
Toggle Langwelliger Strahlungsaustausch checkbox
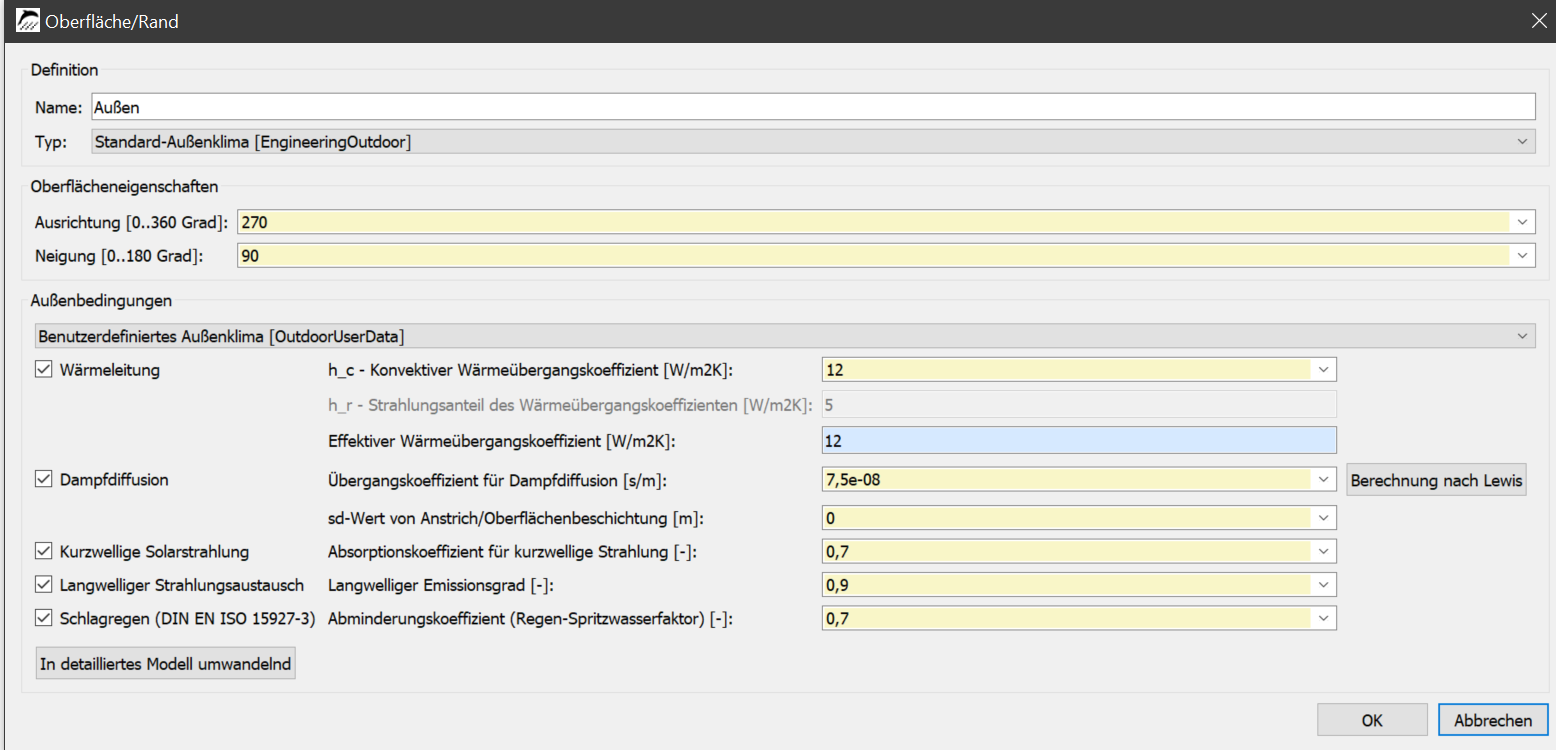(43, 584)
